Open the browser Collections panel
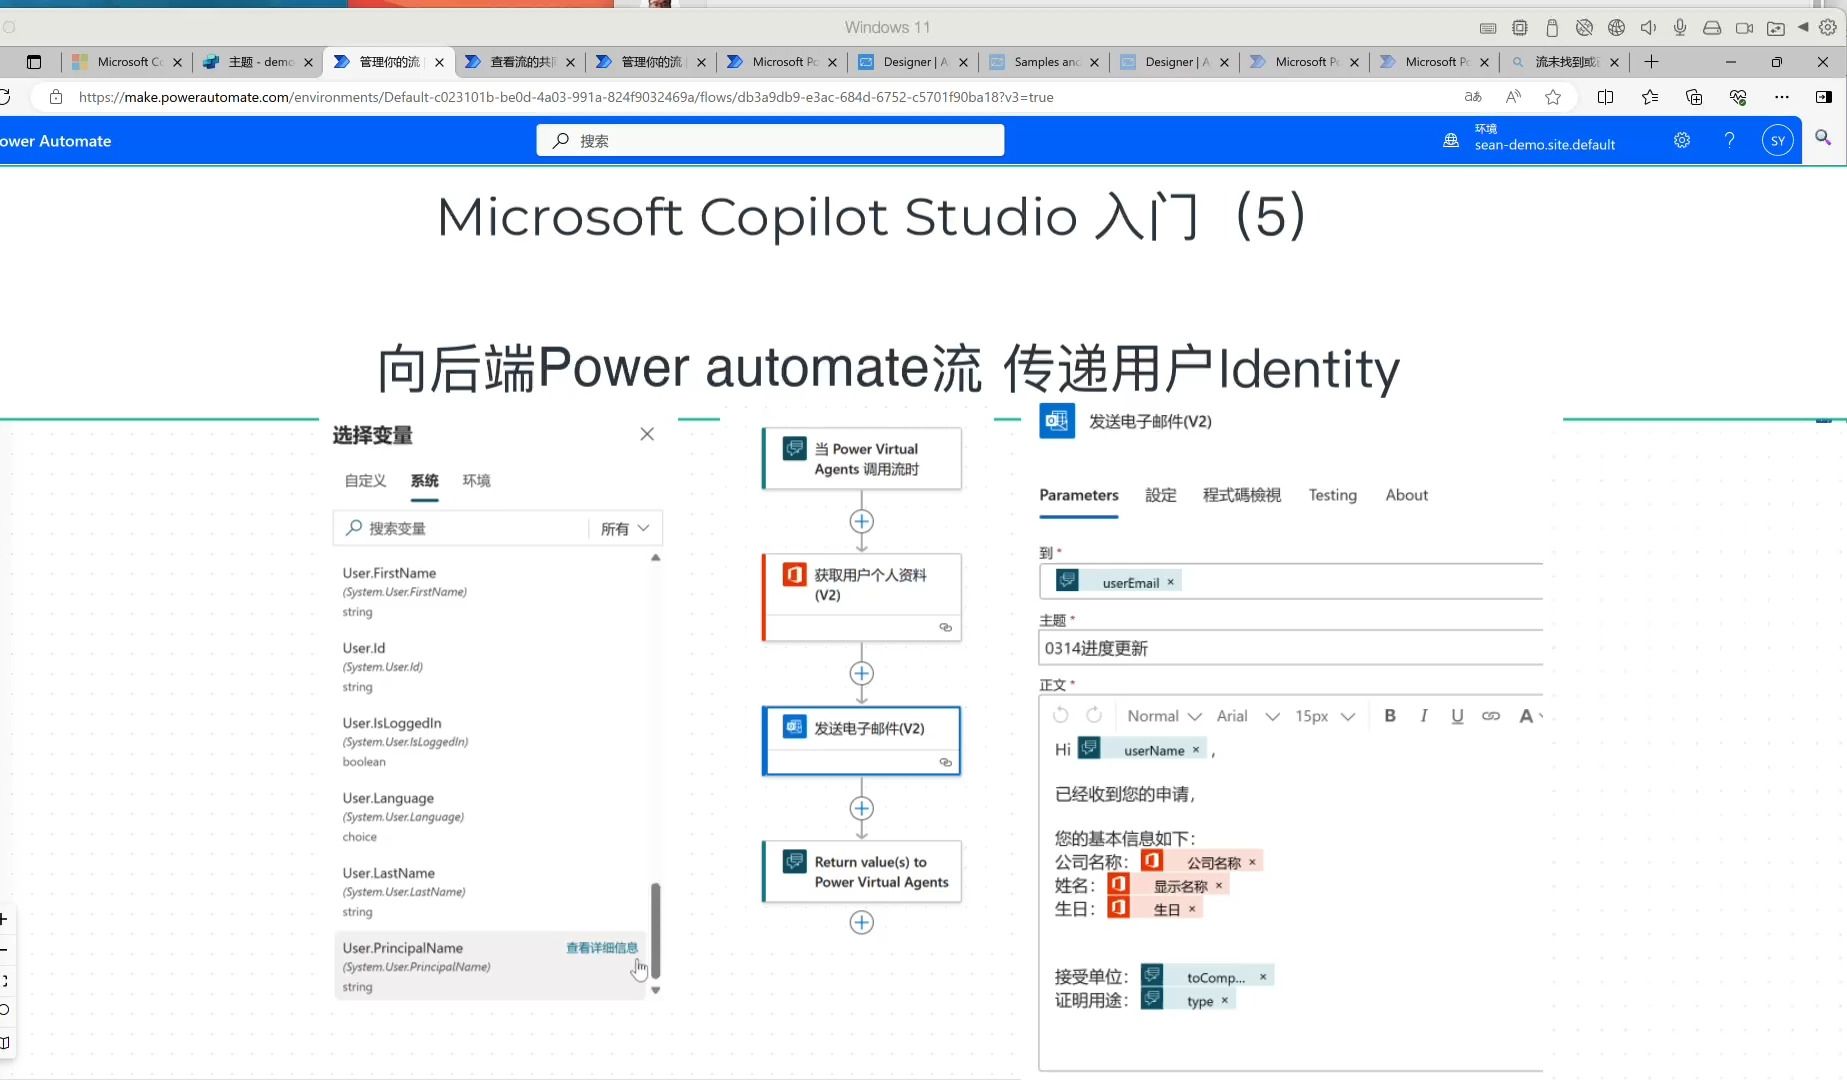Viewport: 1847px width, 1080px height. 1693,97
